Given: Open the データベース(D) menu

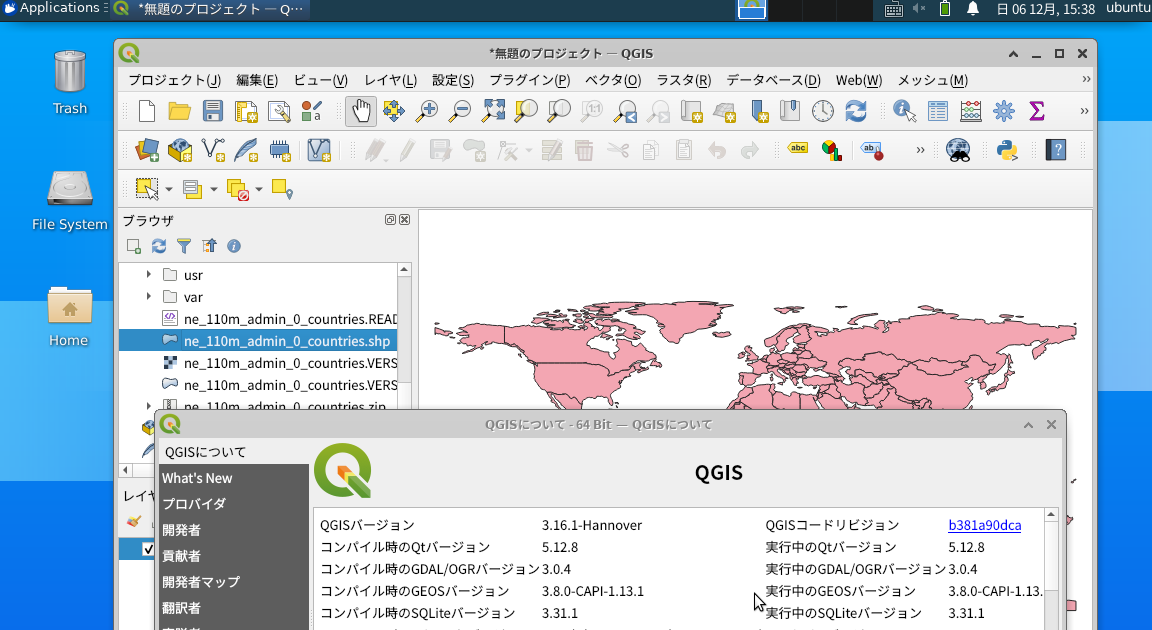Looking at the screenshot, I should pyautogui.click(x=774, y=80).
